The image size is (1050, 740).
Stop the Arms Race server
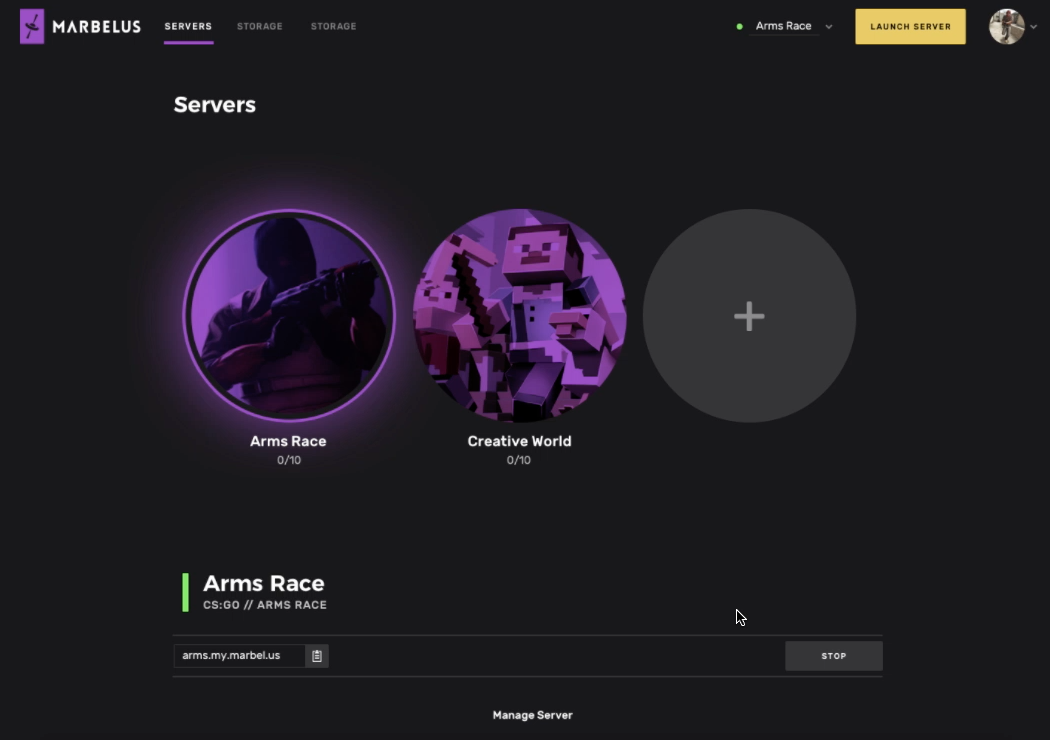tap(834, 656)
